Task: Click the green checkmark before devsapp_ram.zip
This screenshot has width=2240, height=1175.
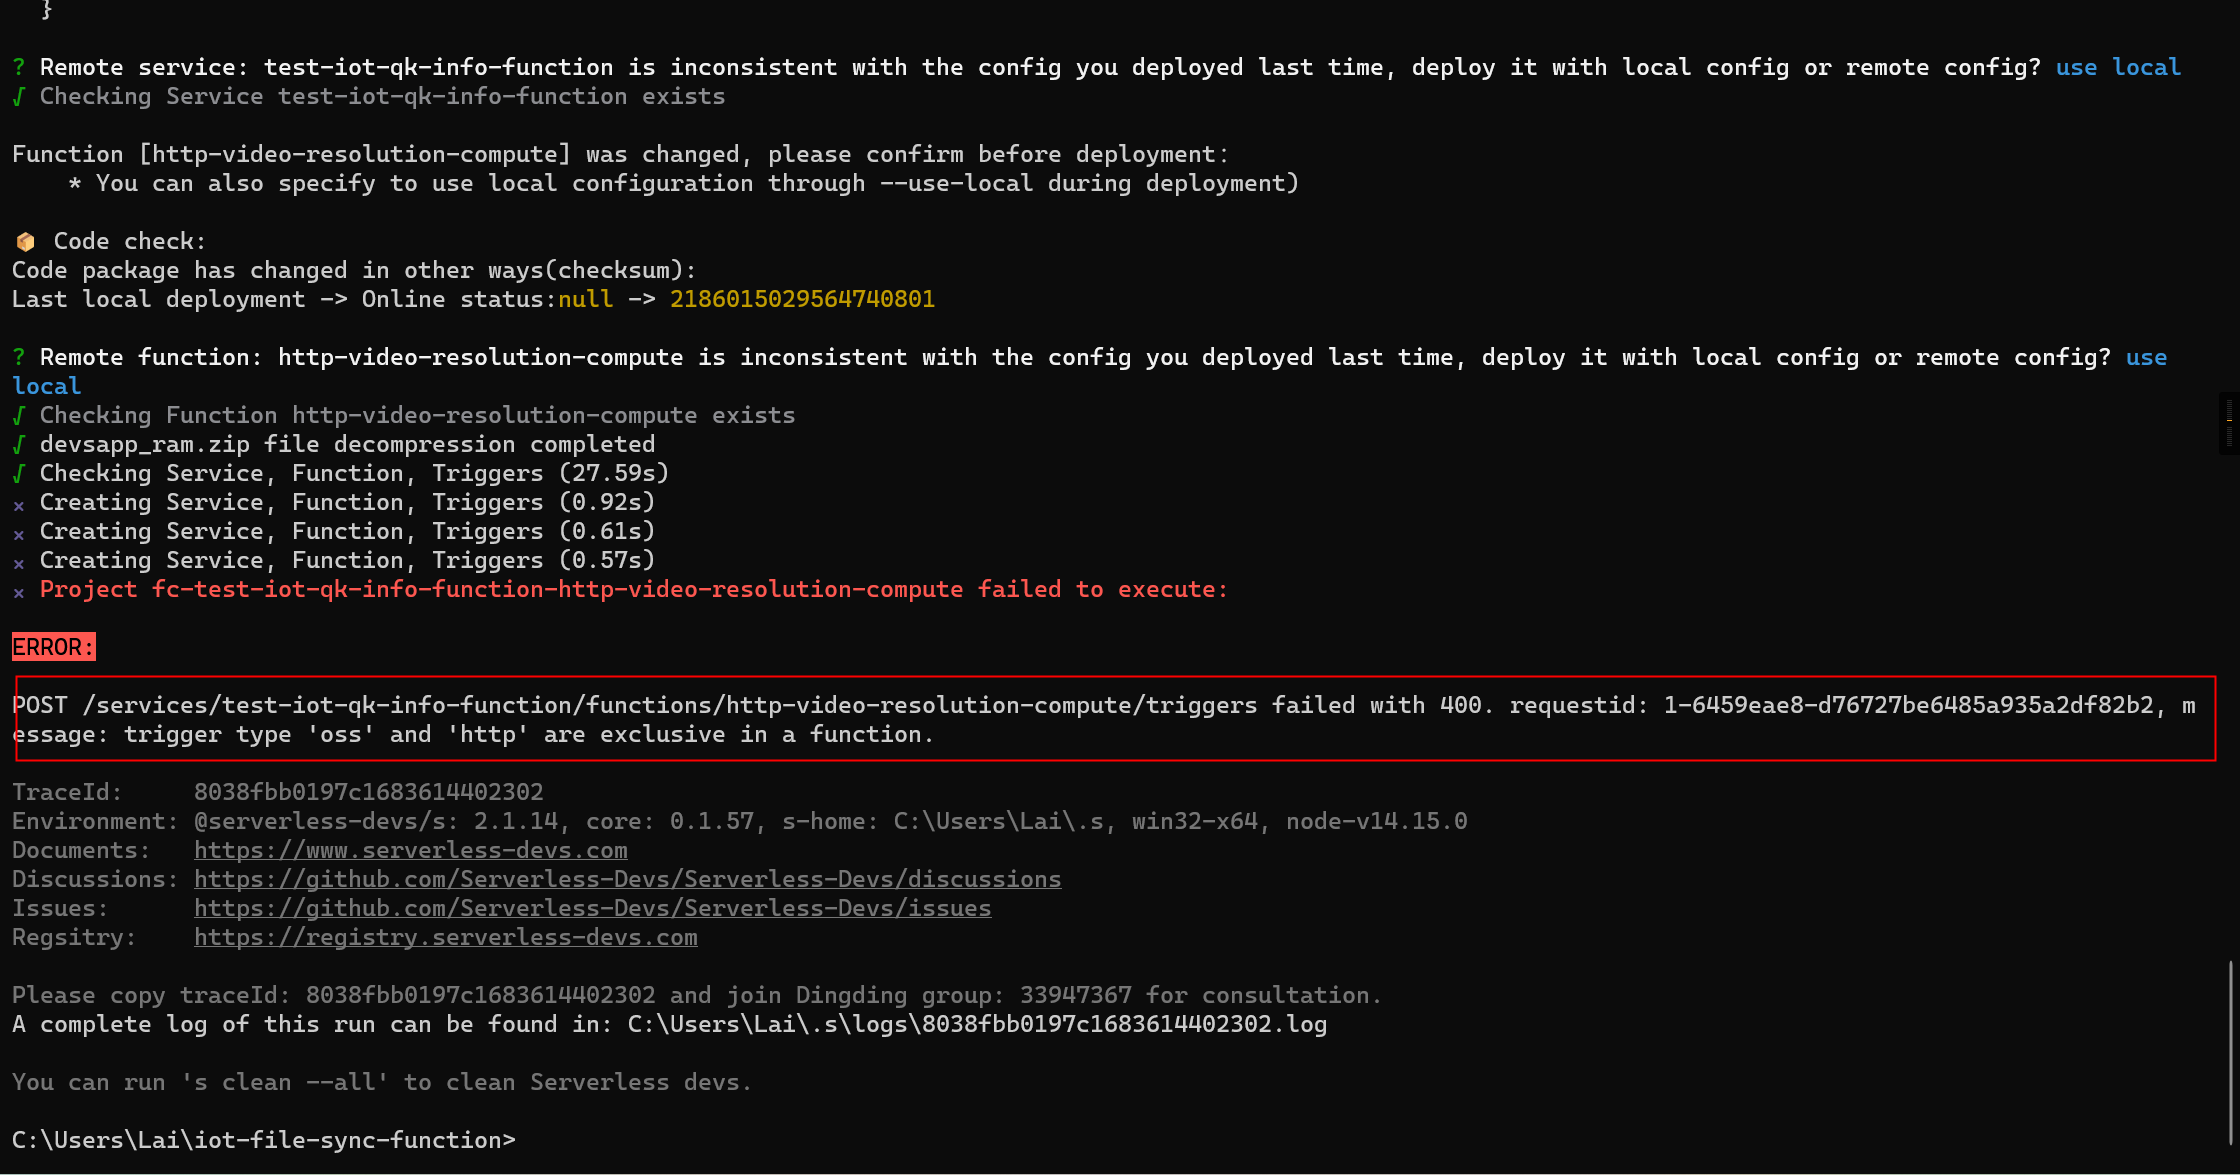Action: pyautogui.click(x=18, y=444)
